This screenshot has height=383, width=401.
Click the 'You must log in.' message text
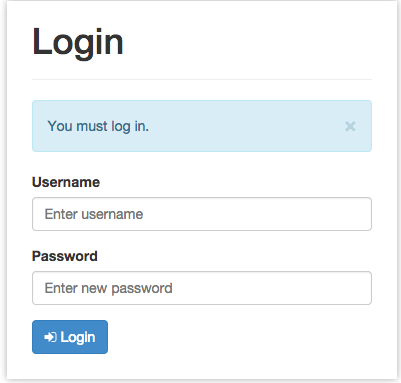click(98, 126)
